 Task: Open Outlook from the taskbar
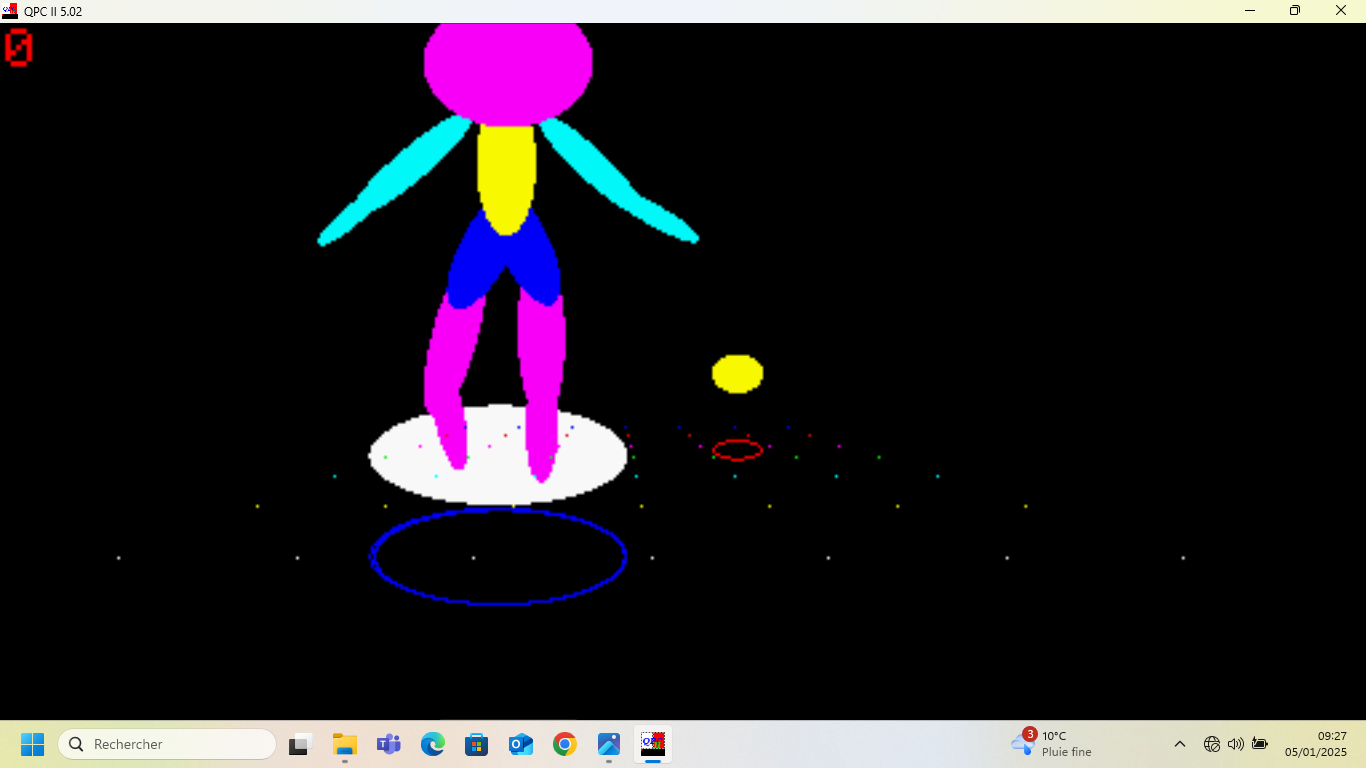521,744
